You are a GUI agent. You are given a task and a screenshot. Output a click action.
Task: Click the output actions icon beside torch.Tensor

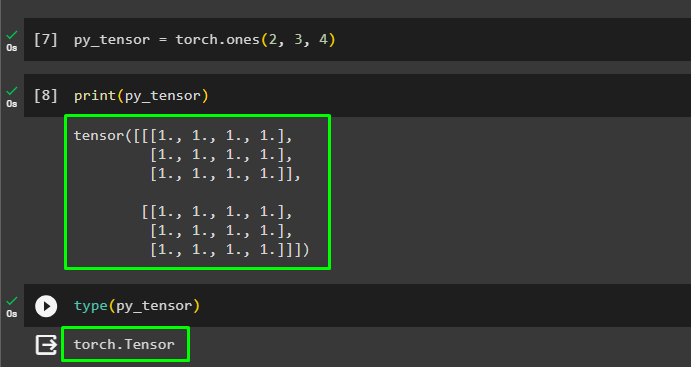46,345
